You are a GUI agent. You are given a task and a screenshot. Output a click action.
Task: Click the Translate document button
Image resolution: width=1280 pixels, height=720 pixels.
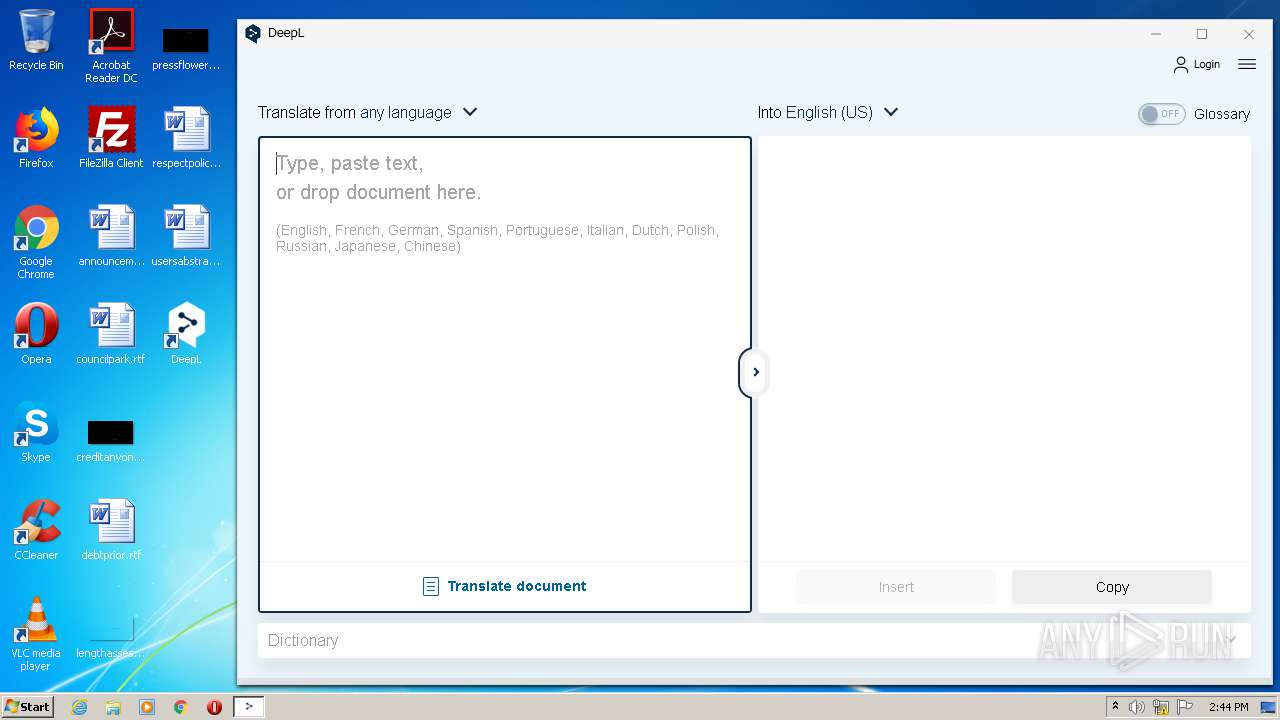[x=505, y=586]
